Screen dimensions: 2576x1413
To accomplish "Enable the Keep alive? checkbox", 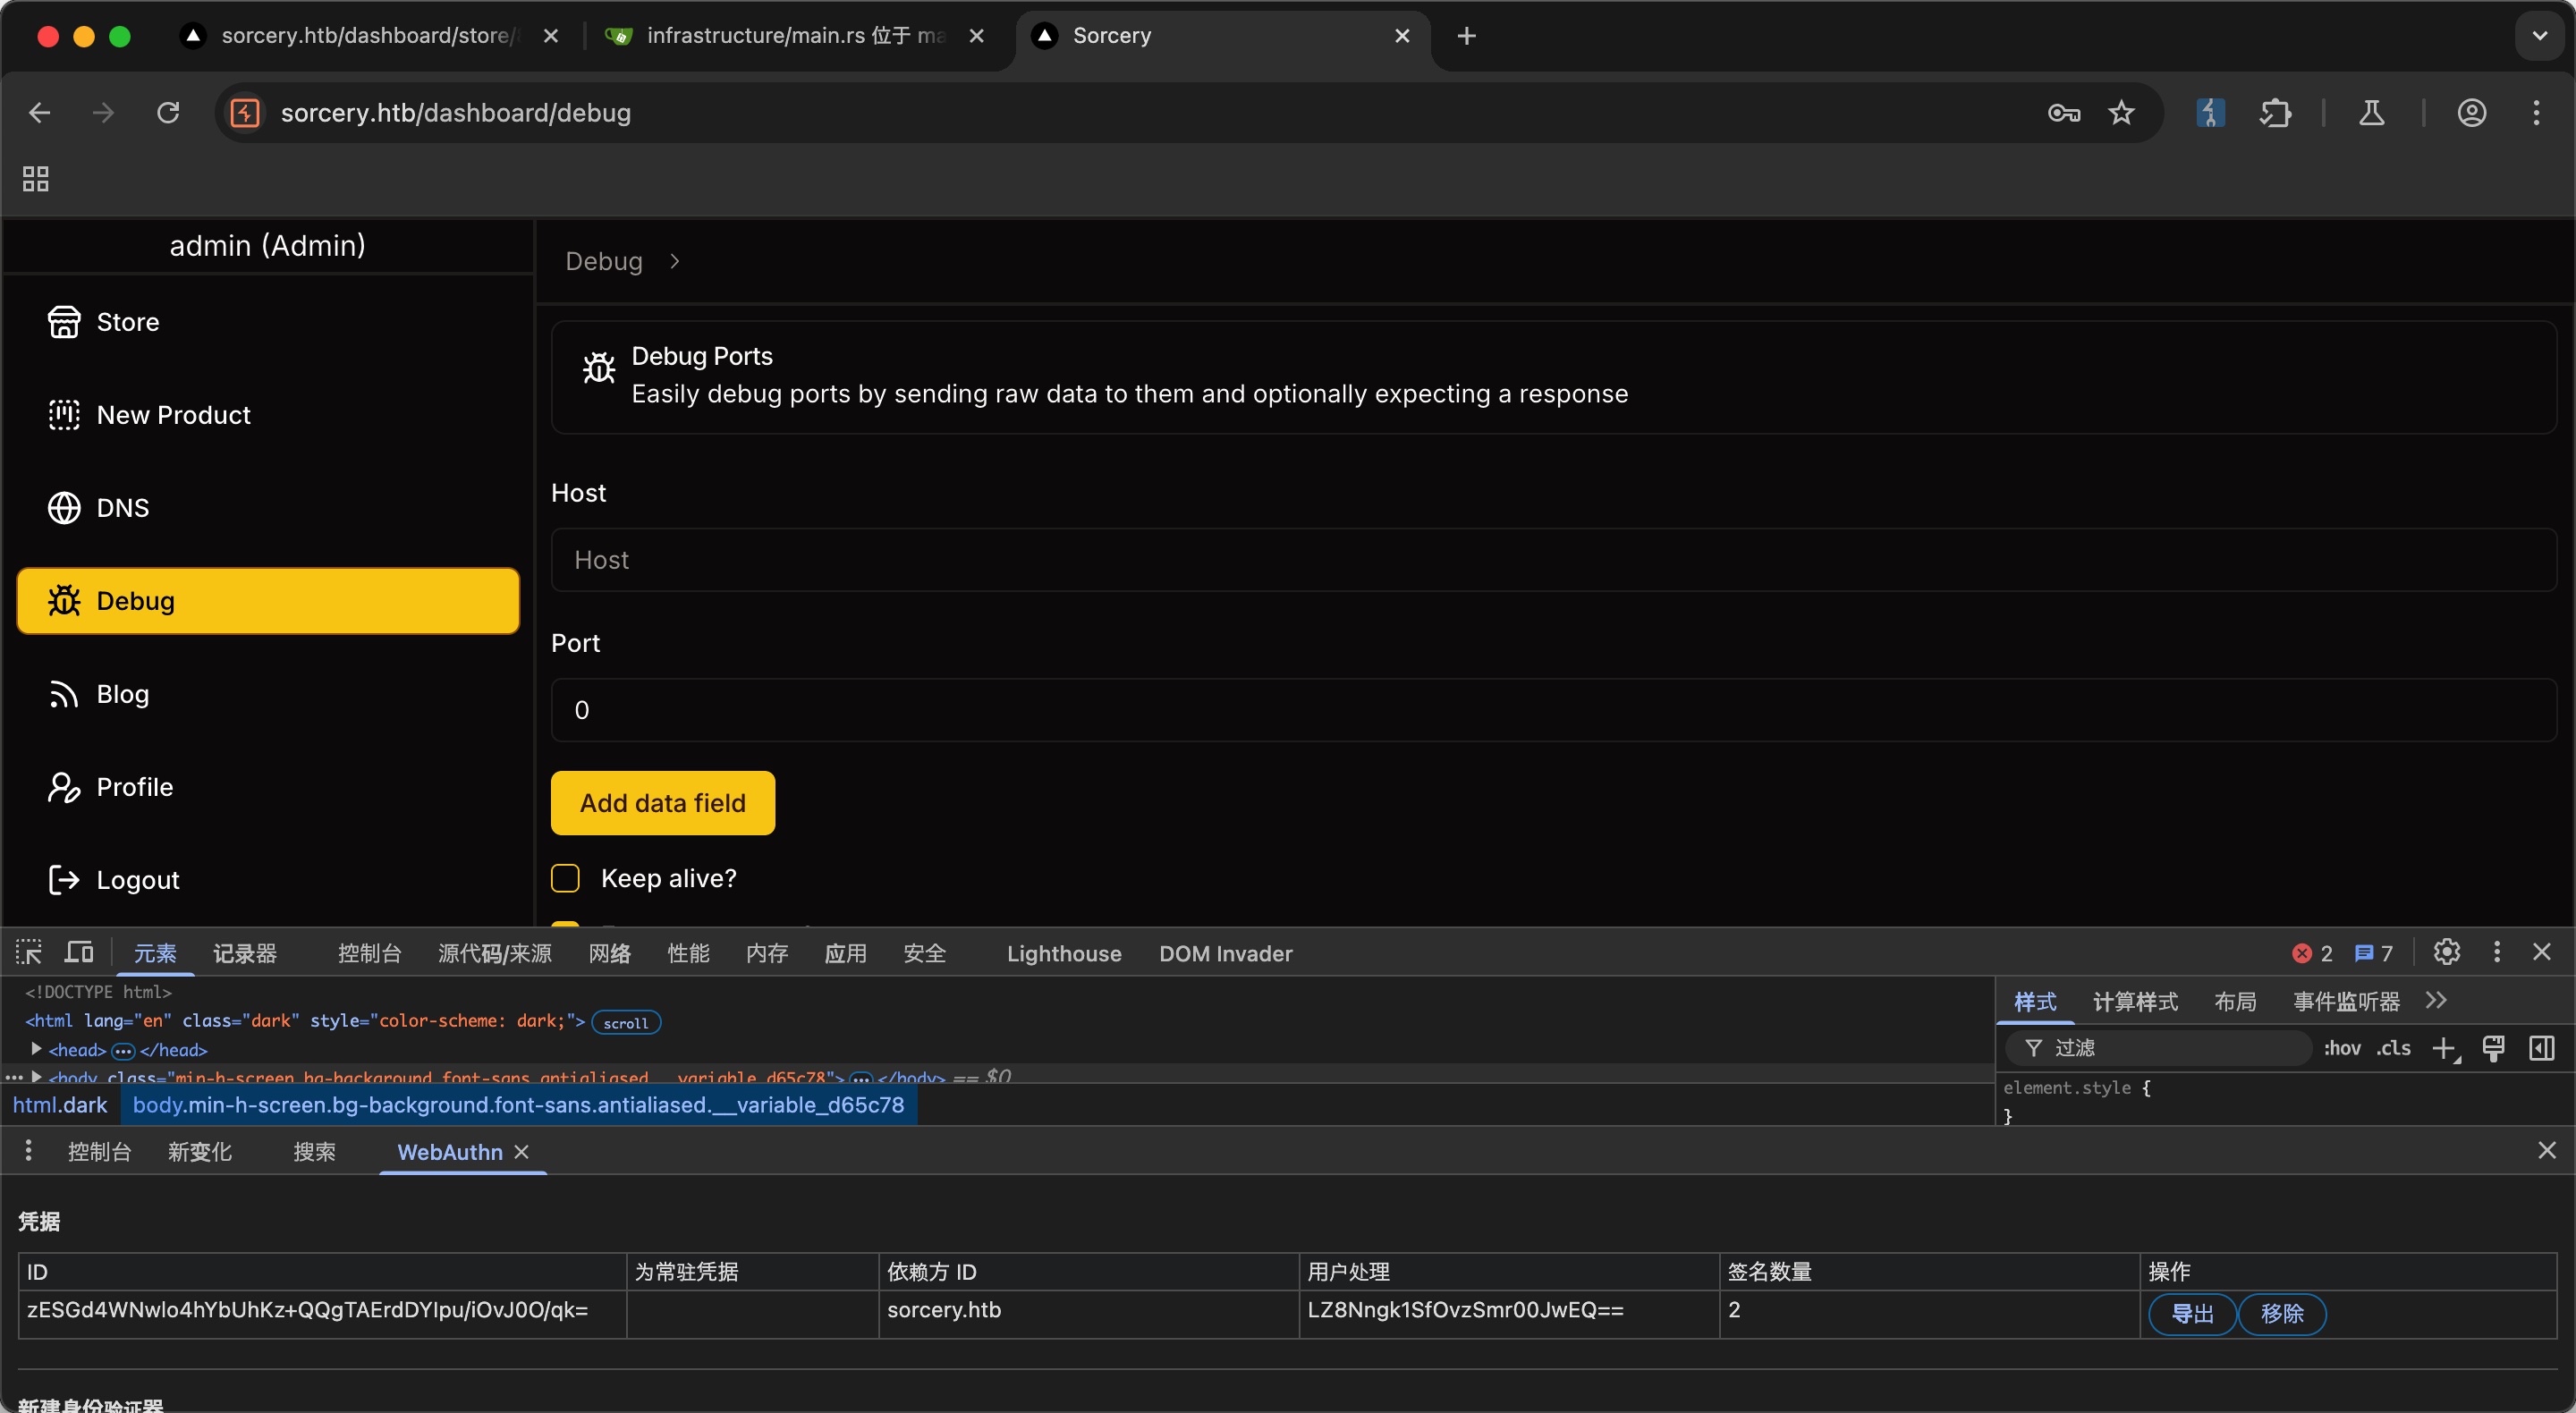I will click(565, 878).
